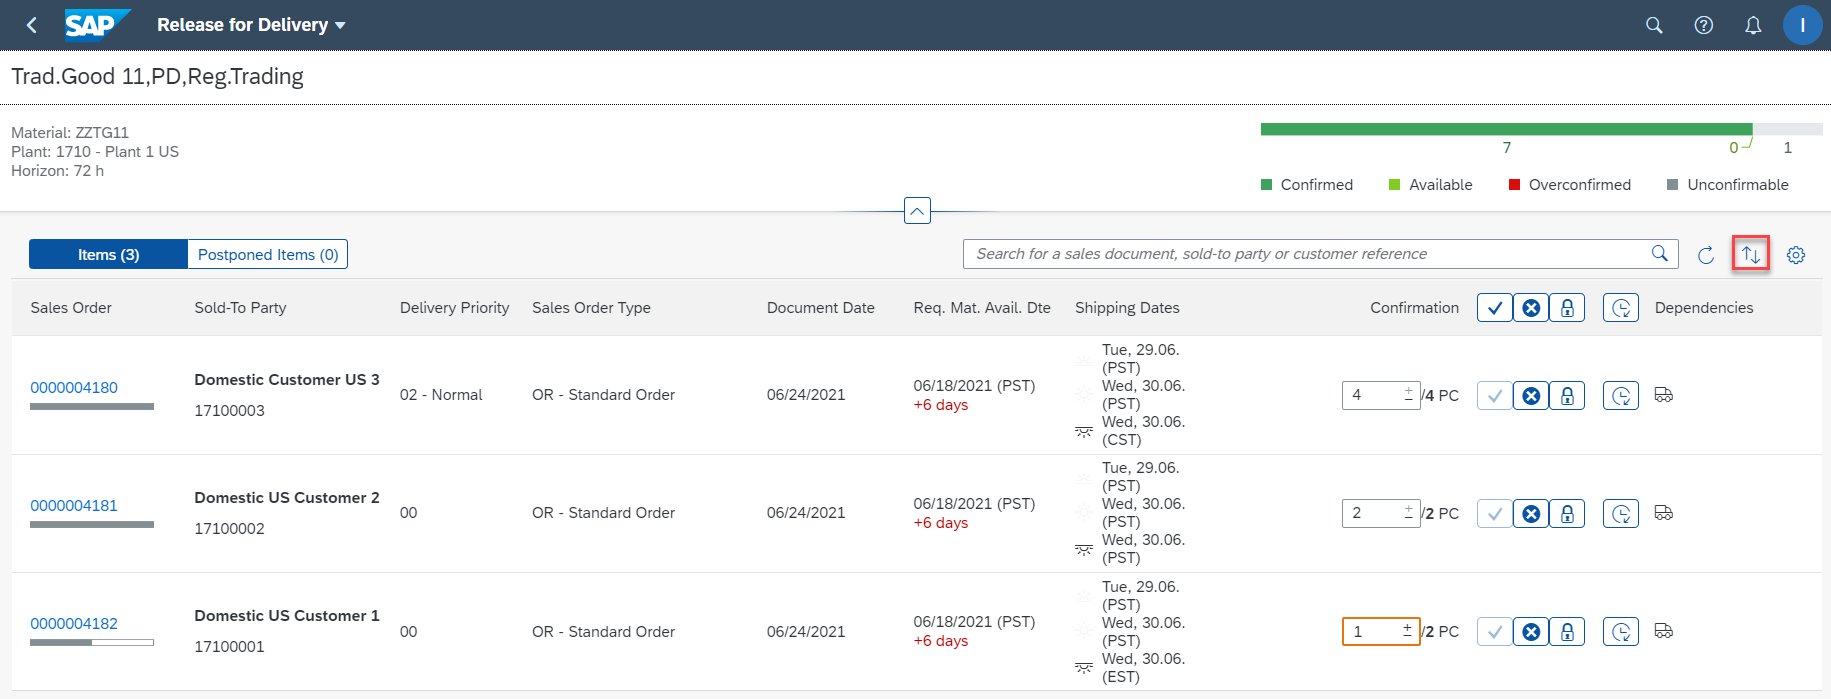Switch to the Postponed Items (0) tab
Image resolution: width=1831 pixels, height=699 pixels.
[268, 255]
